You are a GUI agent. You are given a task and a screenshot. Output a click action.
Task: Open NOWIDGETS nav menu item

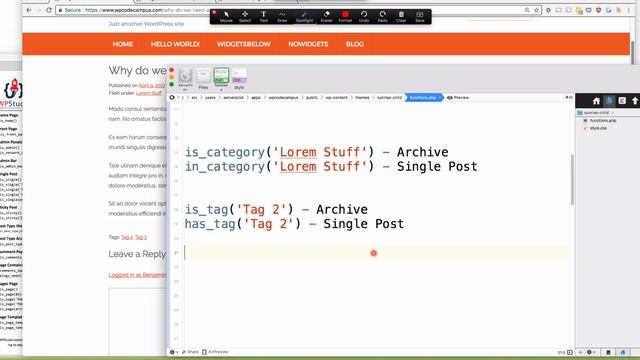click(x=308, y=44)
